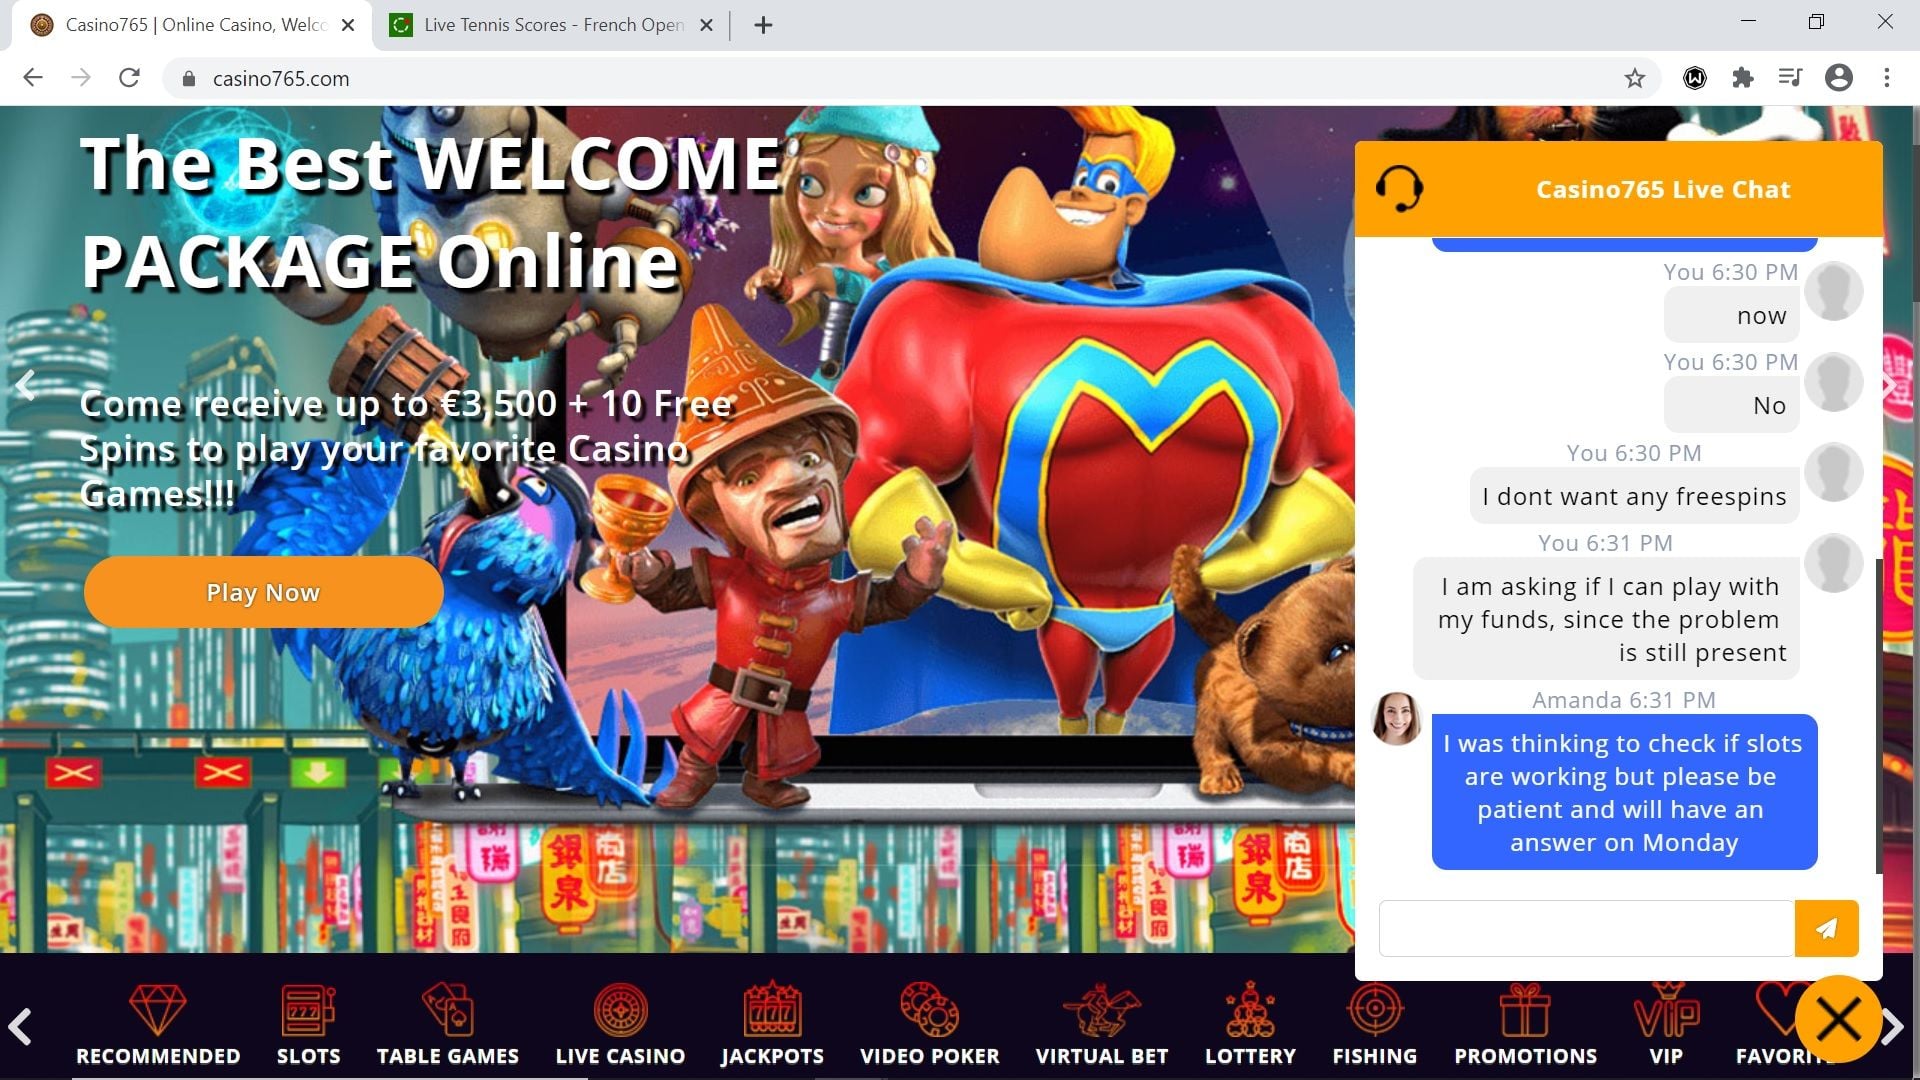Send the live chat message
This screenshot has width=1920, height=1080.
pyautogui.click(x=1826, y=928)
